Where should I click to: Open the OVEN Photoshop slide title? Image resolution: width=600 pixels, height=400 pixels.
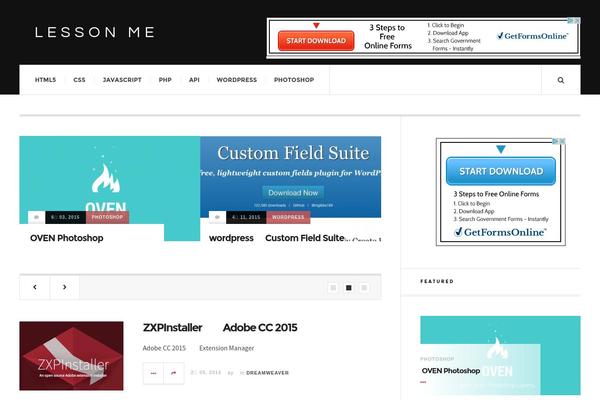[x=67, y=238]
